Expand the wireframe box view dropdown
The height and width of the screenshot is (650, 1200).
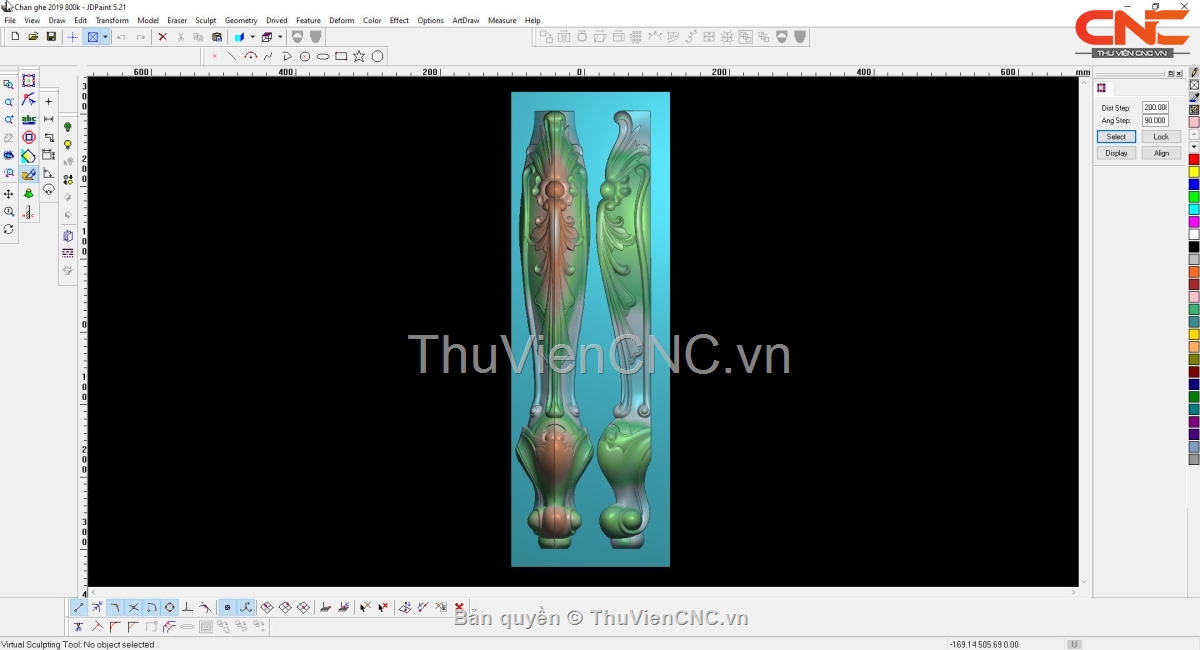(x=280, y=37)
